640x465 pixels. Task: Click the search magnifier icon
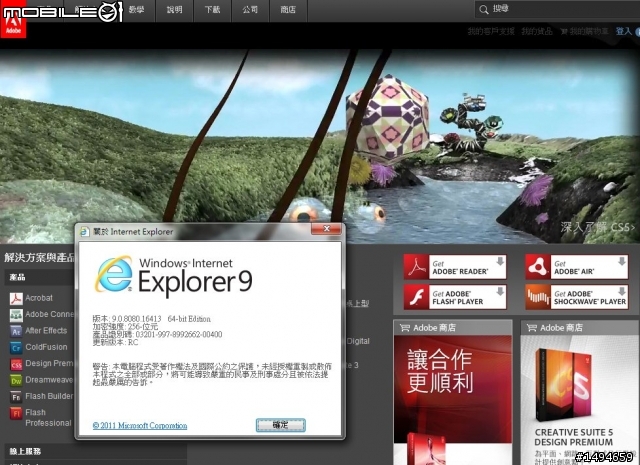484,10
